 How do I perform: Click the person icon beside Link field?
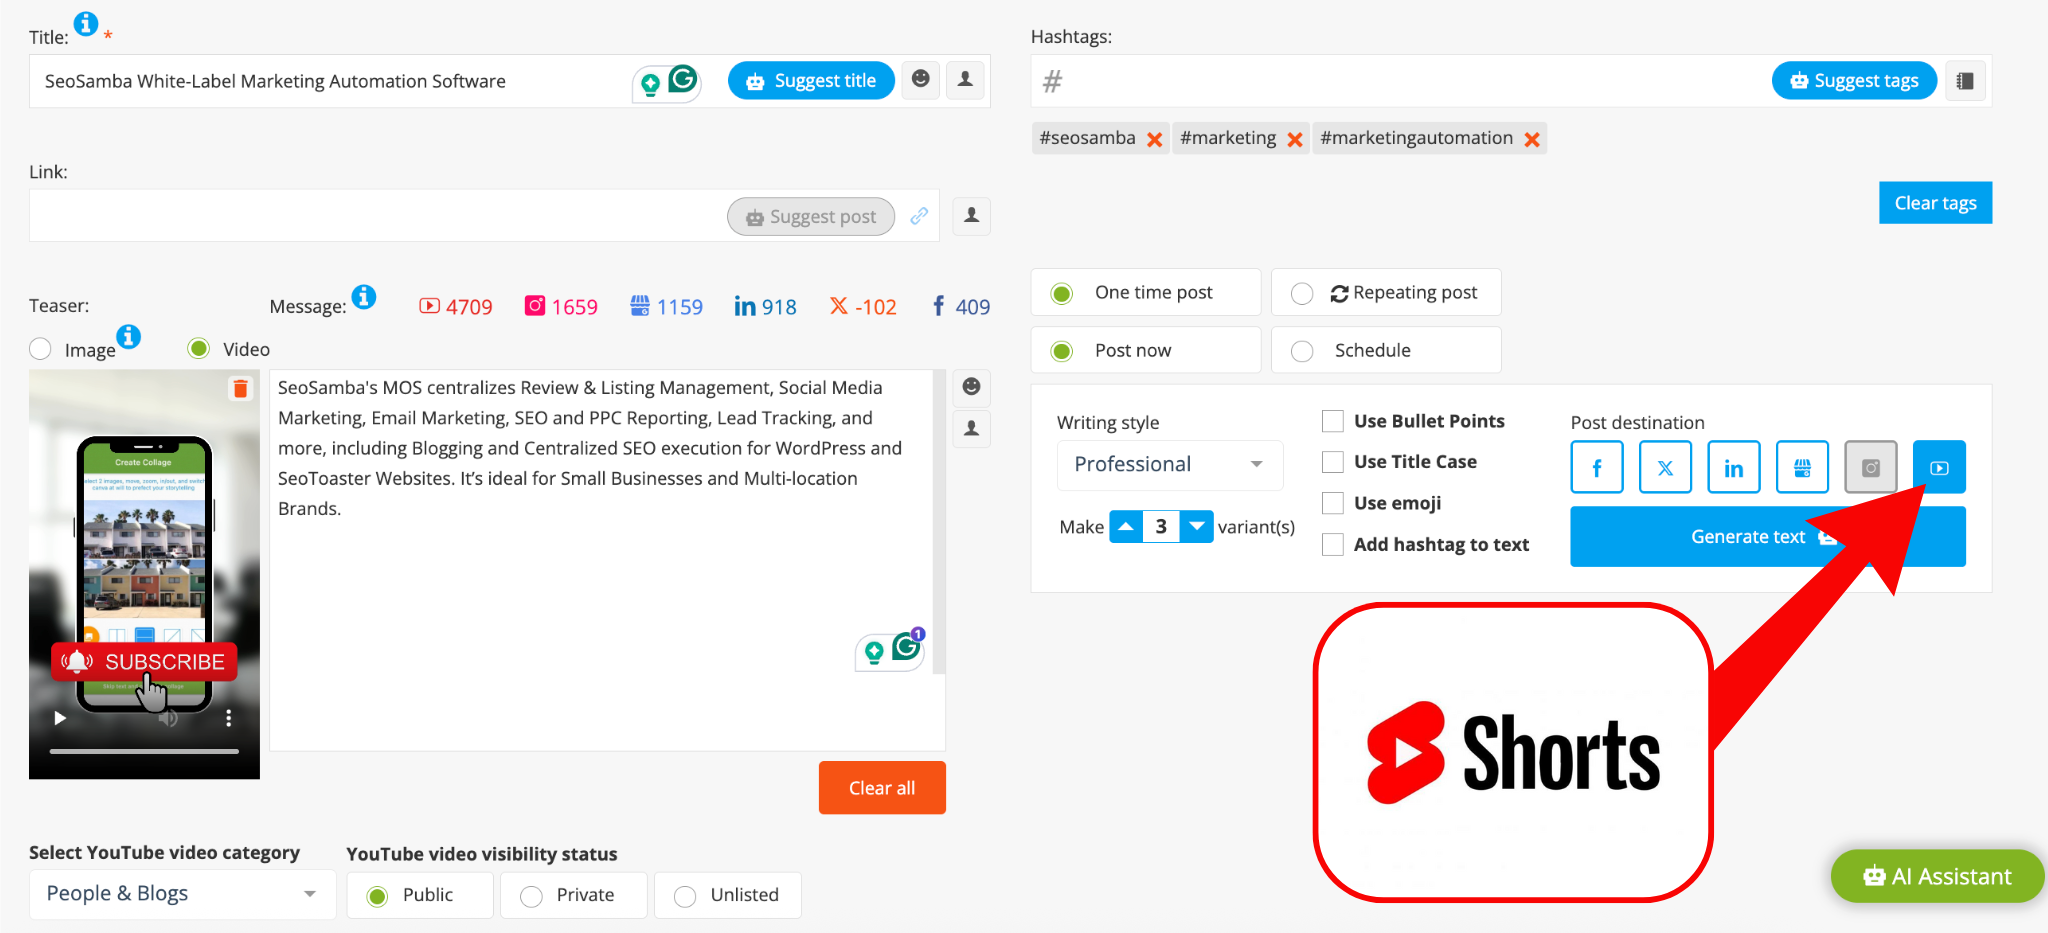pos(971,216)
